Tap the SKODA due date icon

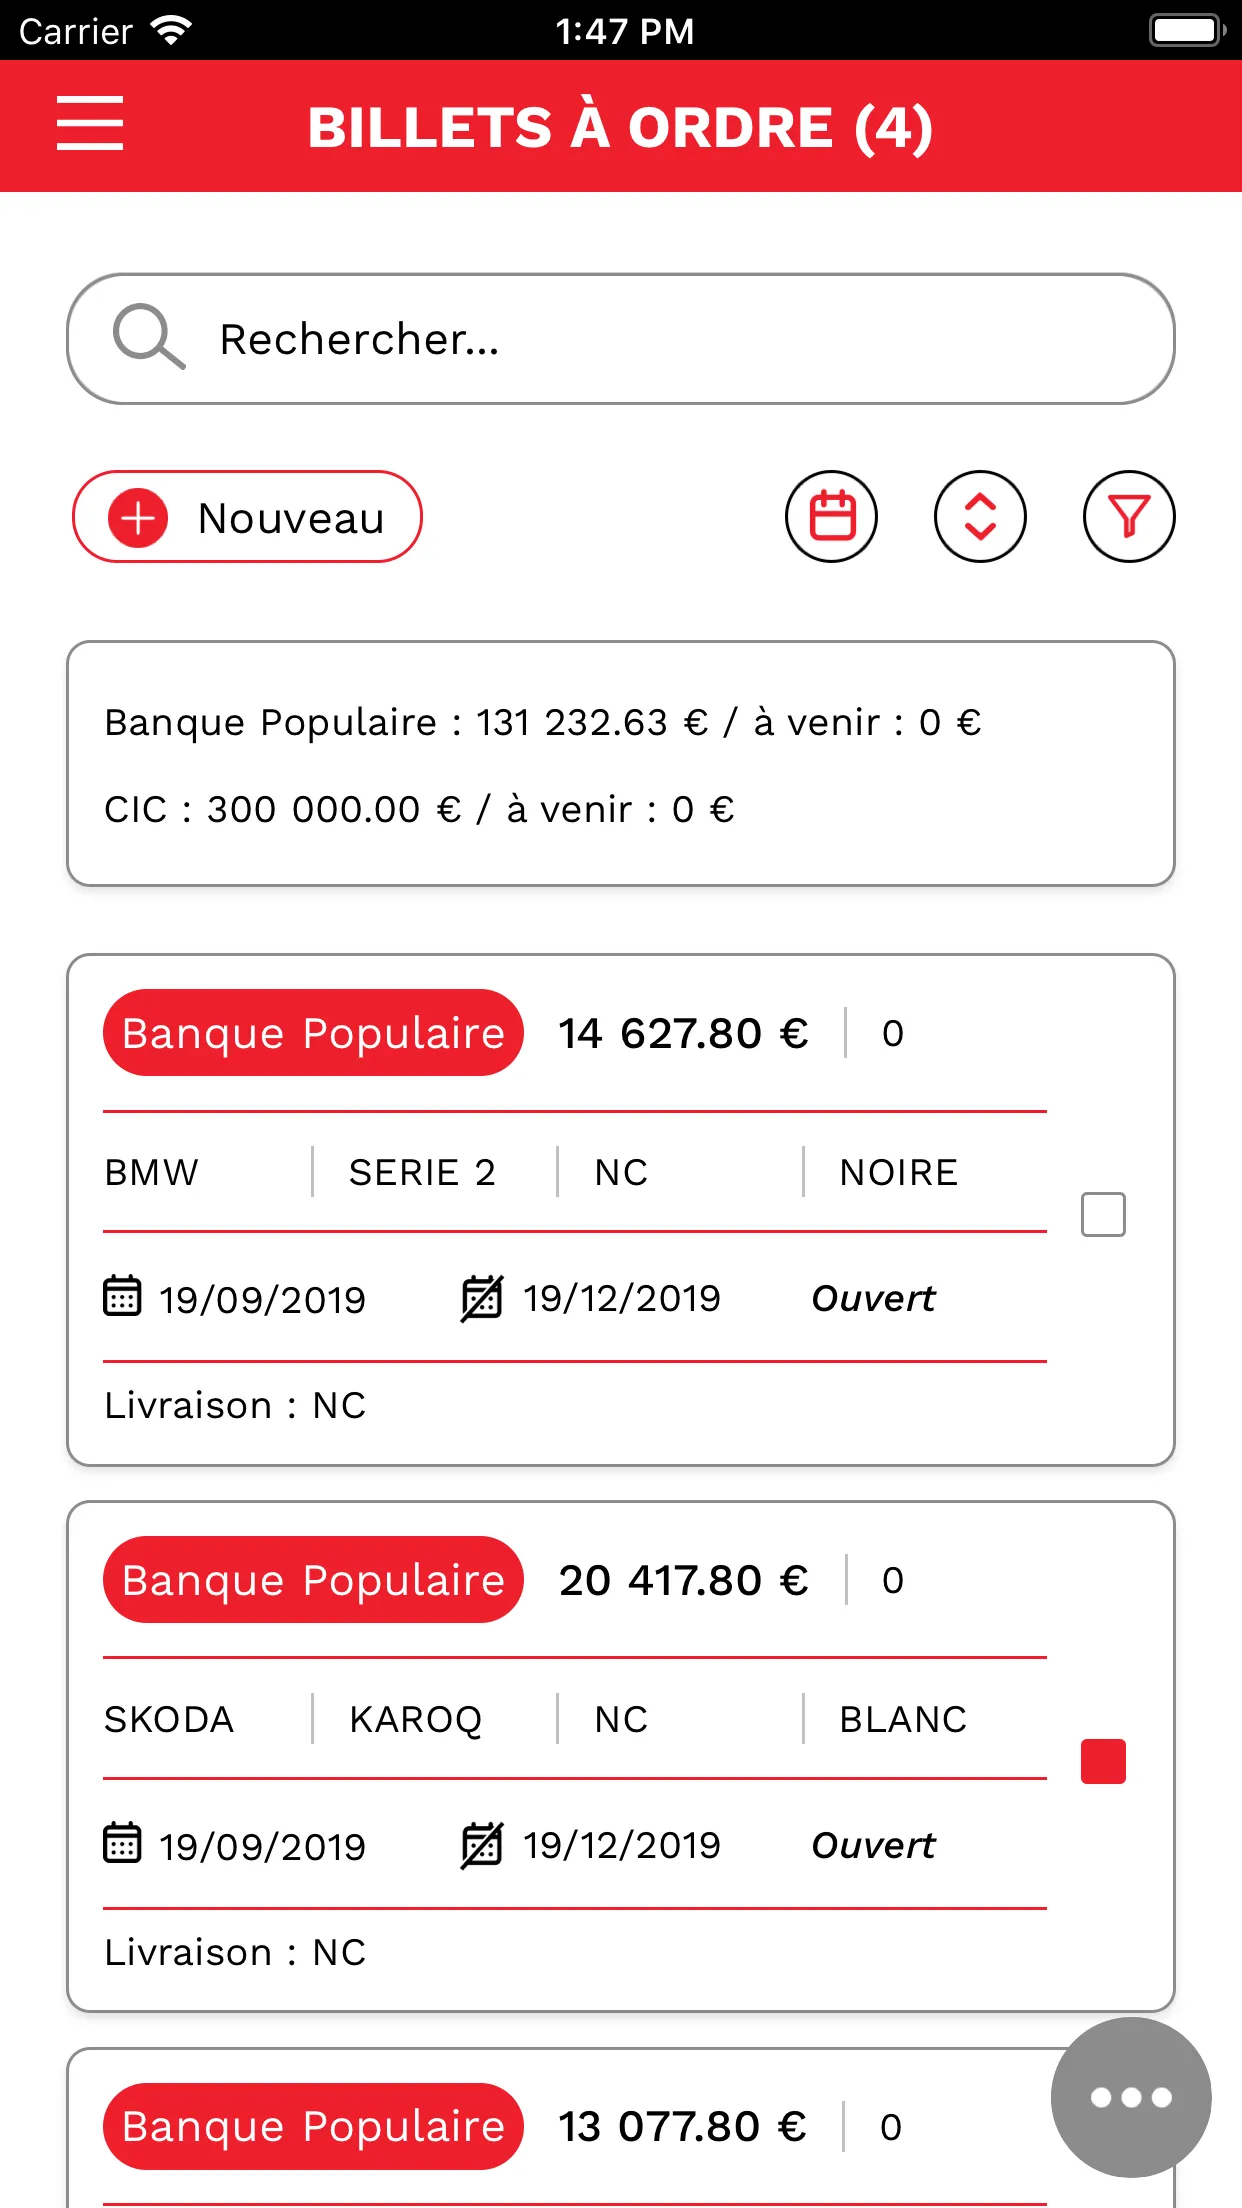point(482,1845)
